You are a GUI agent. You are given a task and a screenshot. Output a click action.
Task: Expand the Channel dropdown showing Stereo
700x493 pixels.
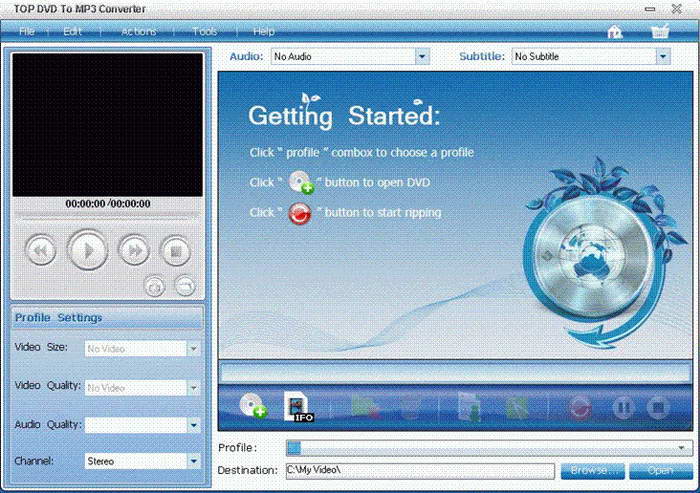(x=194, y=461)
